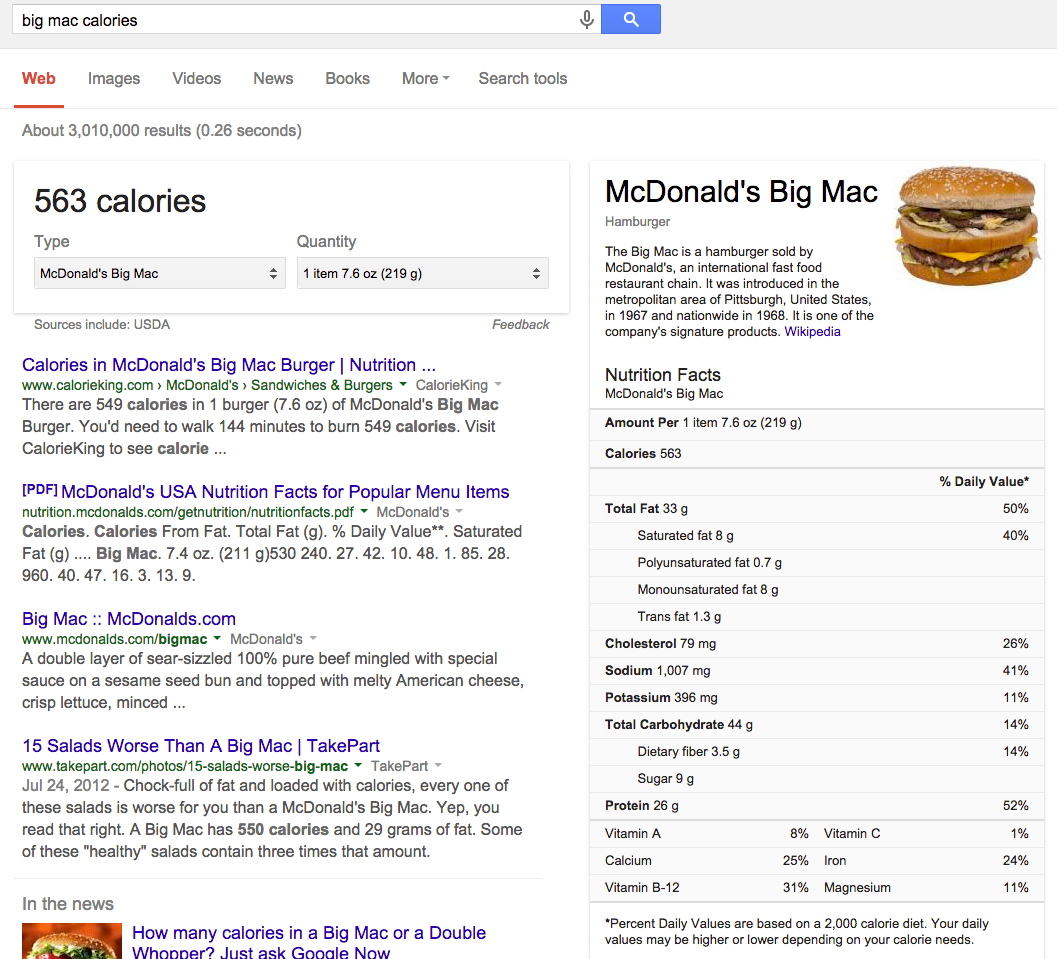This screenshot has width=1057, height=959.
Task: Open Big Mac :: McDonalds.com result
Action: tap(129, 619)
